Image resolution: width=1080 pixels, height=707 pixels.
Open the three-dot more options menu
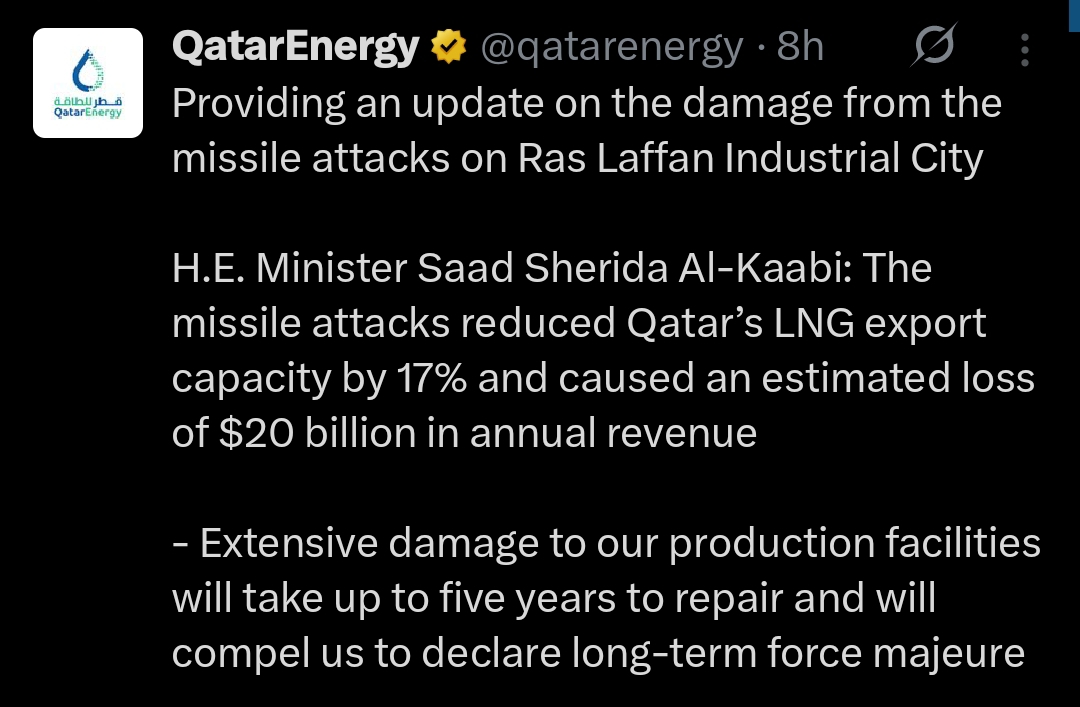coord(1025,48)
